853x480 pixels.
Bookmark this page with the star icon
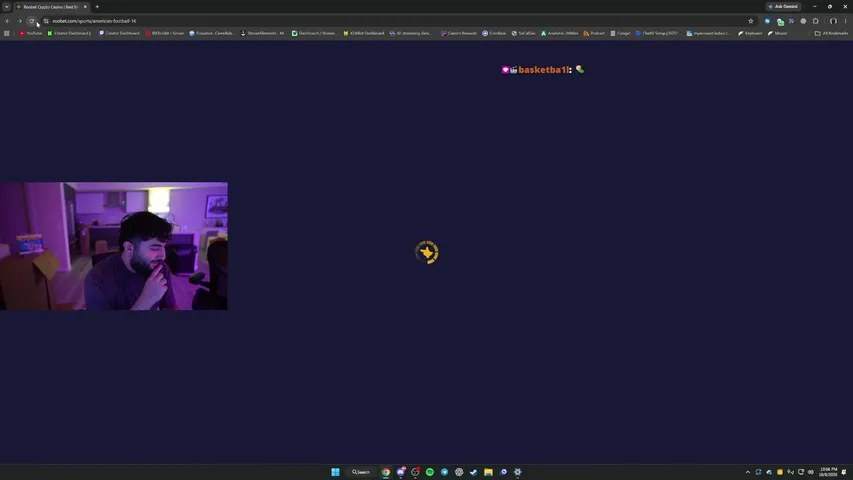[x=751, y=21]
